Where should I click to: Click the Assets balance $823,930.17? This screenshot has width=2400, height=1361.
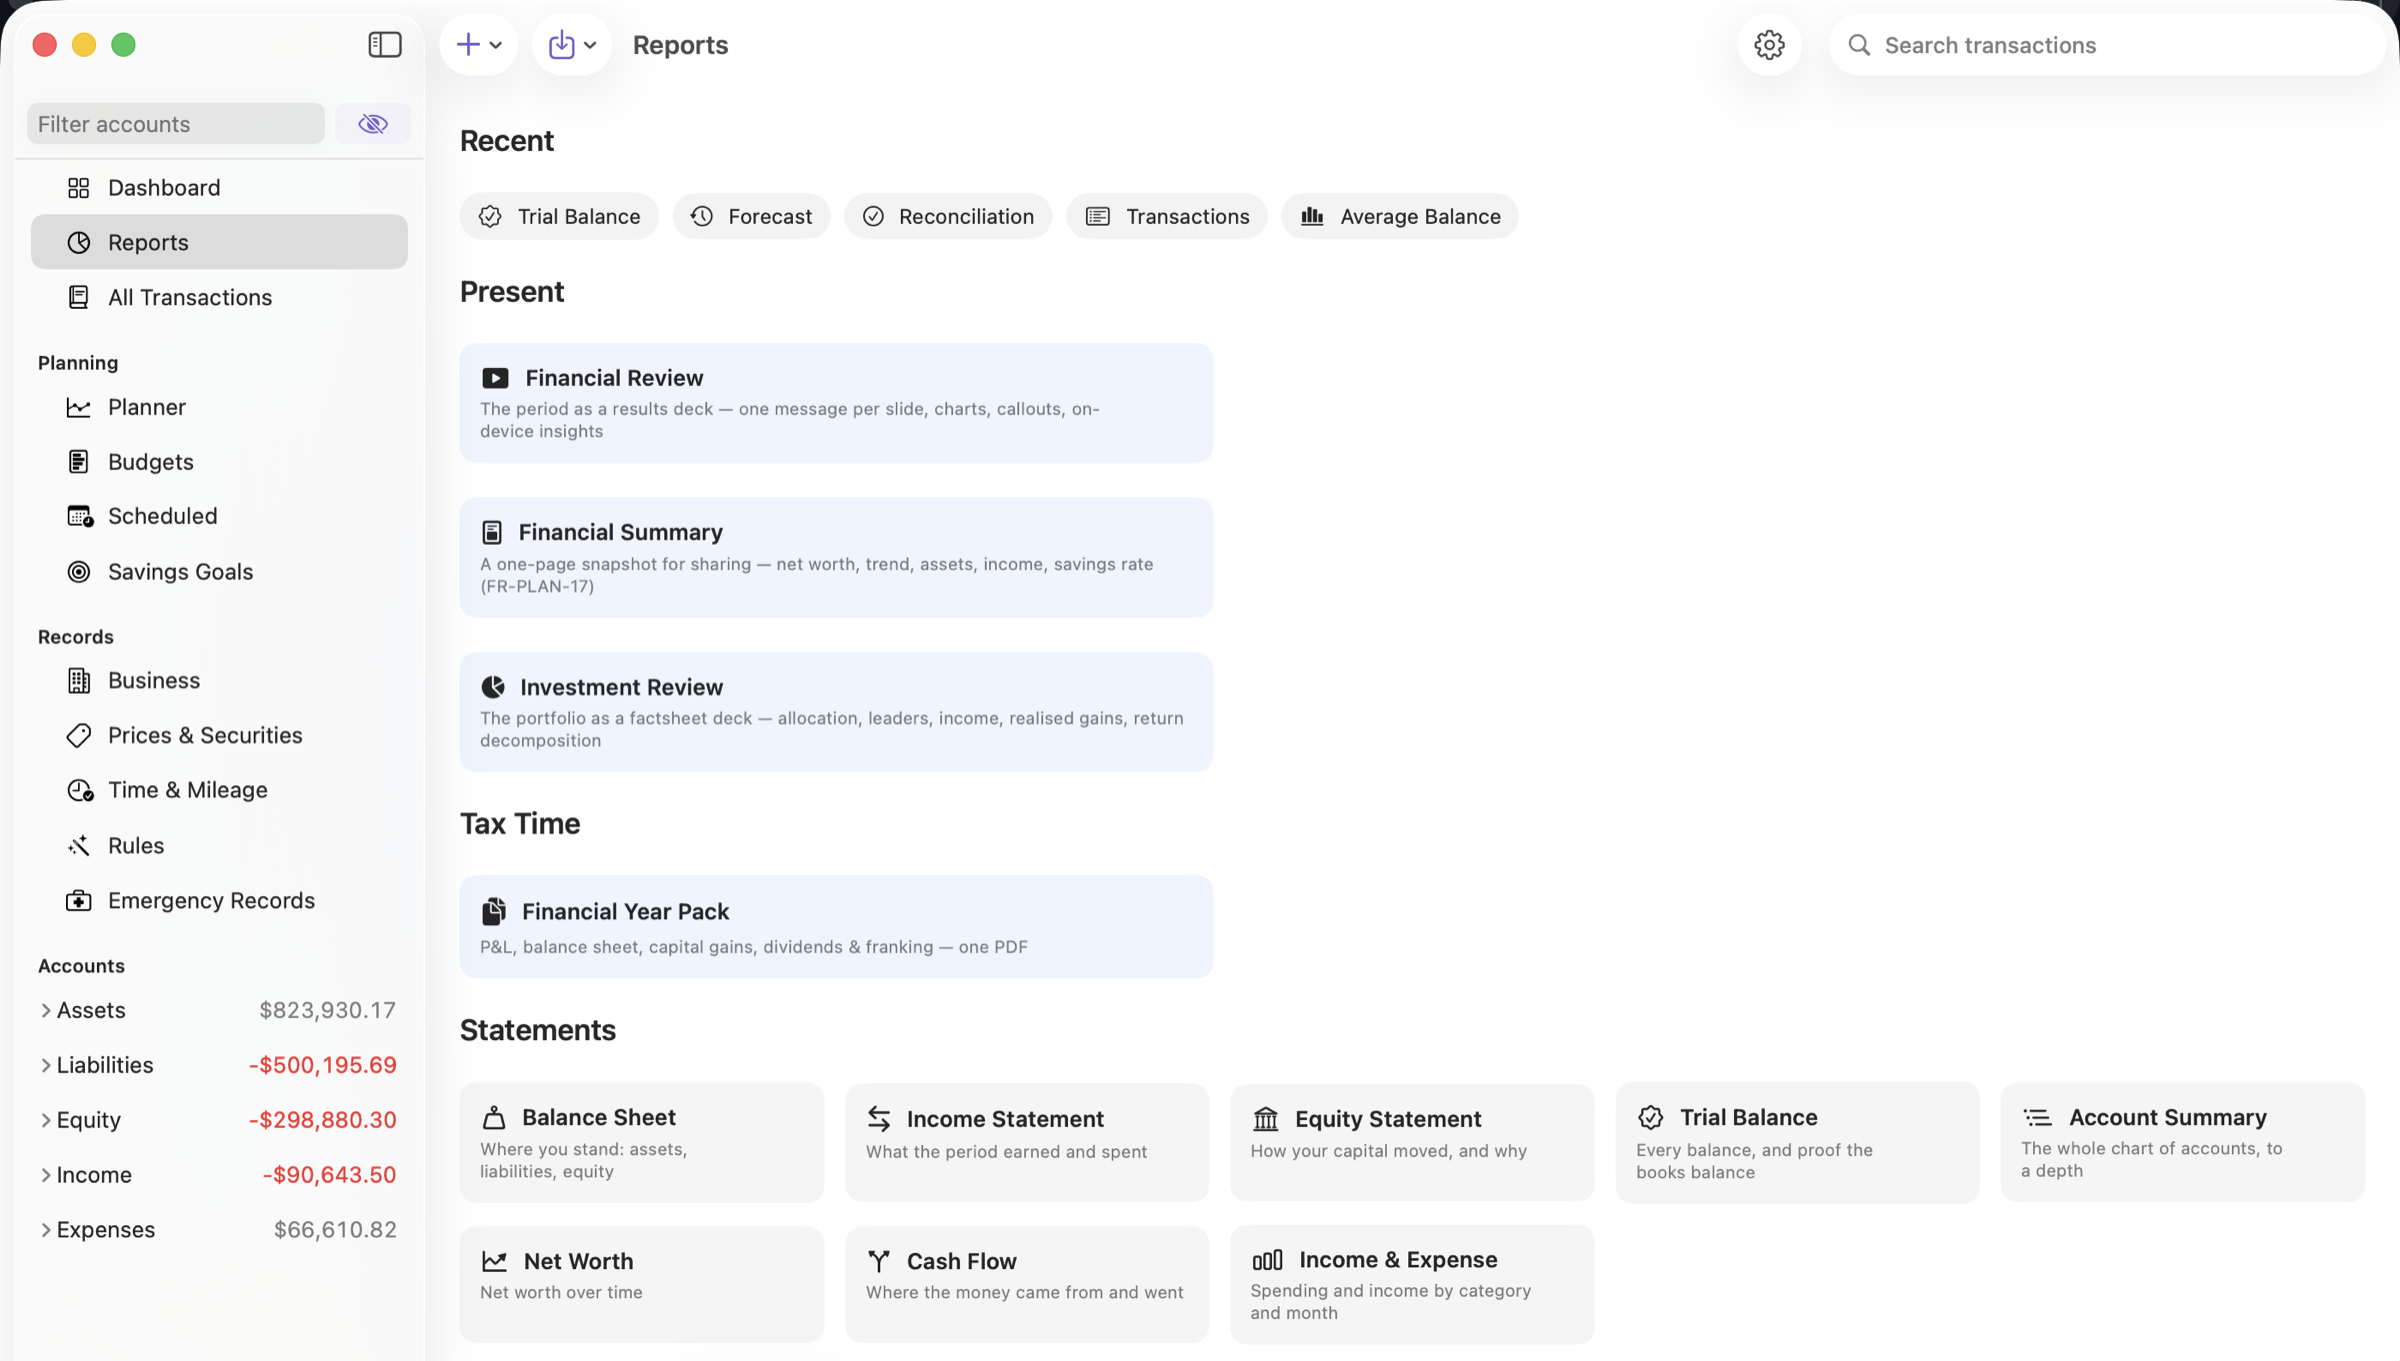[328, 1011]
